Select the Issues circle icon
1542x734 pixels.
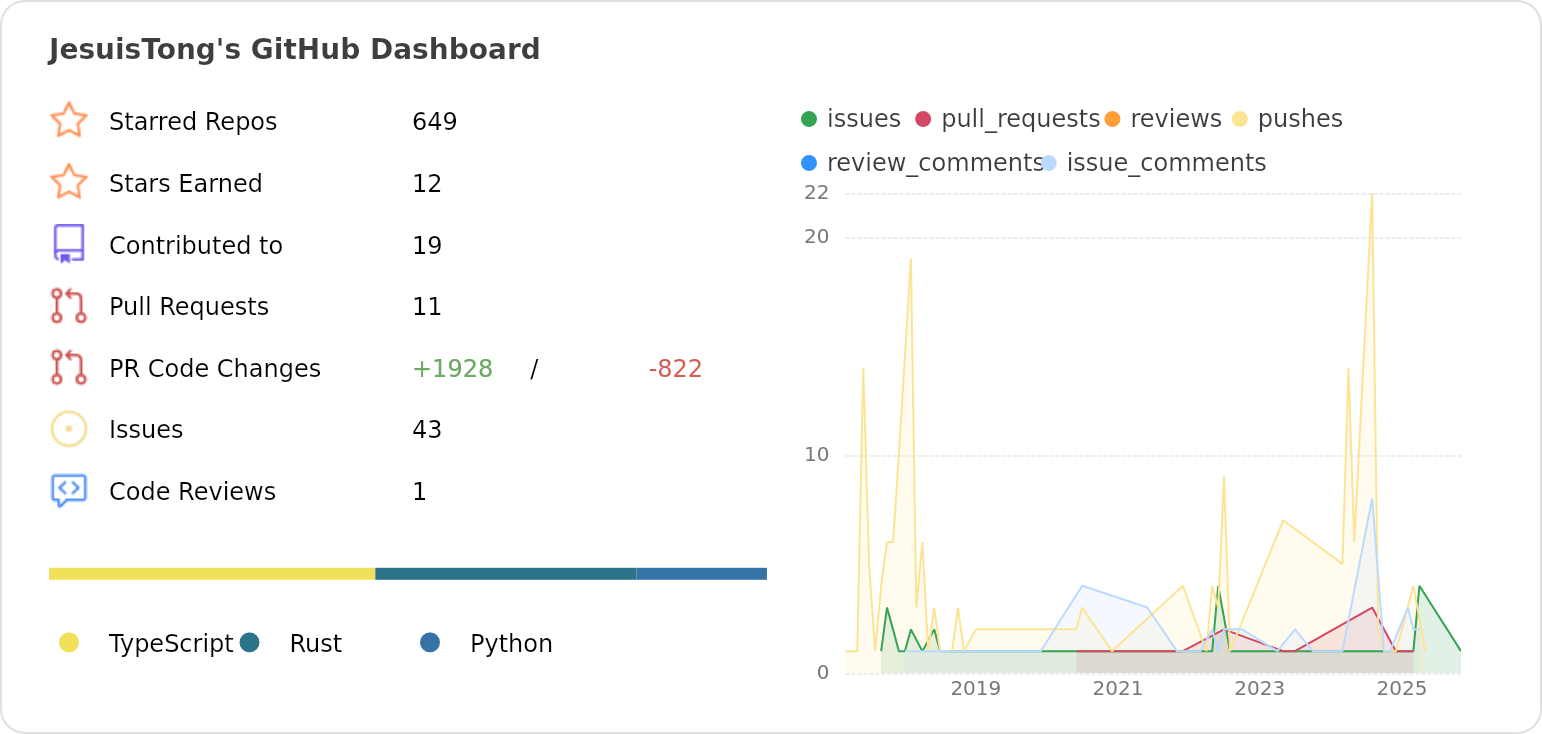[x=69, y=428]
